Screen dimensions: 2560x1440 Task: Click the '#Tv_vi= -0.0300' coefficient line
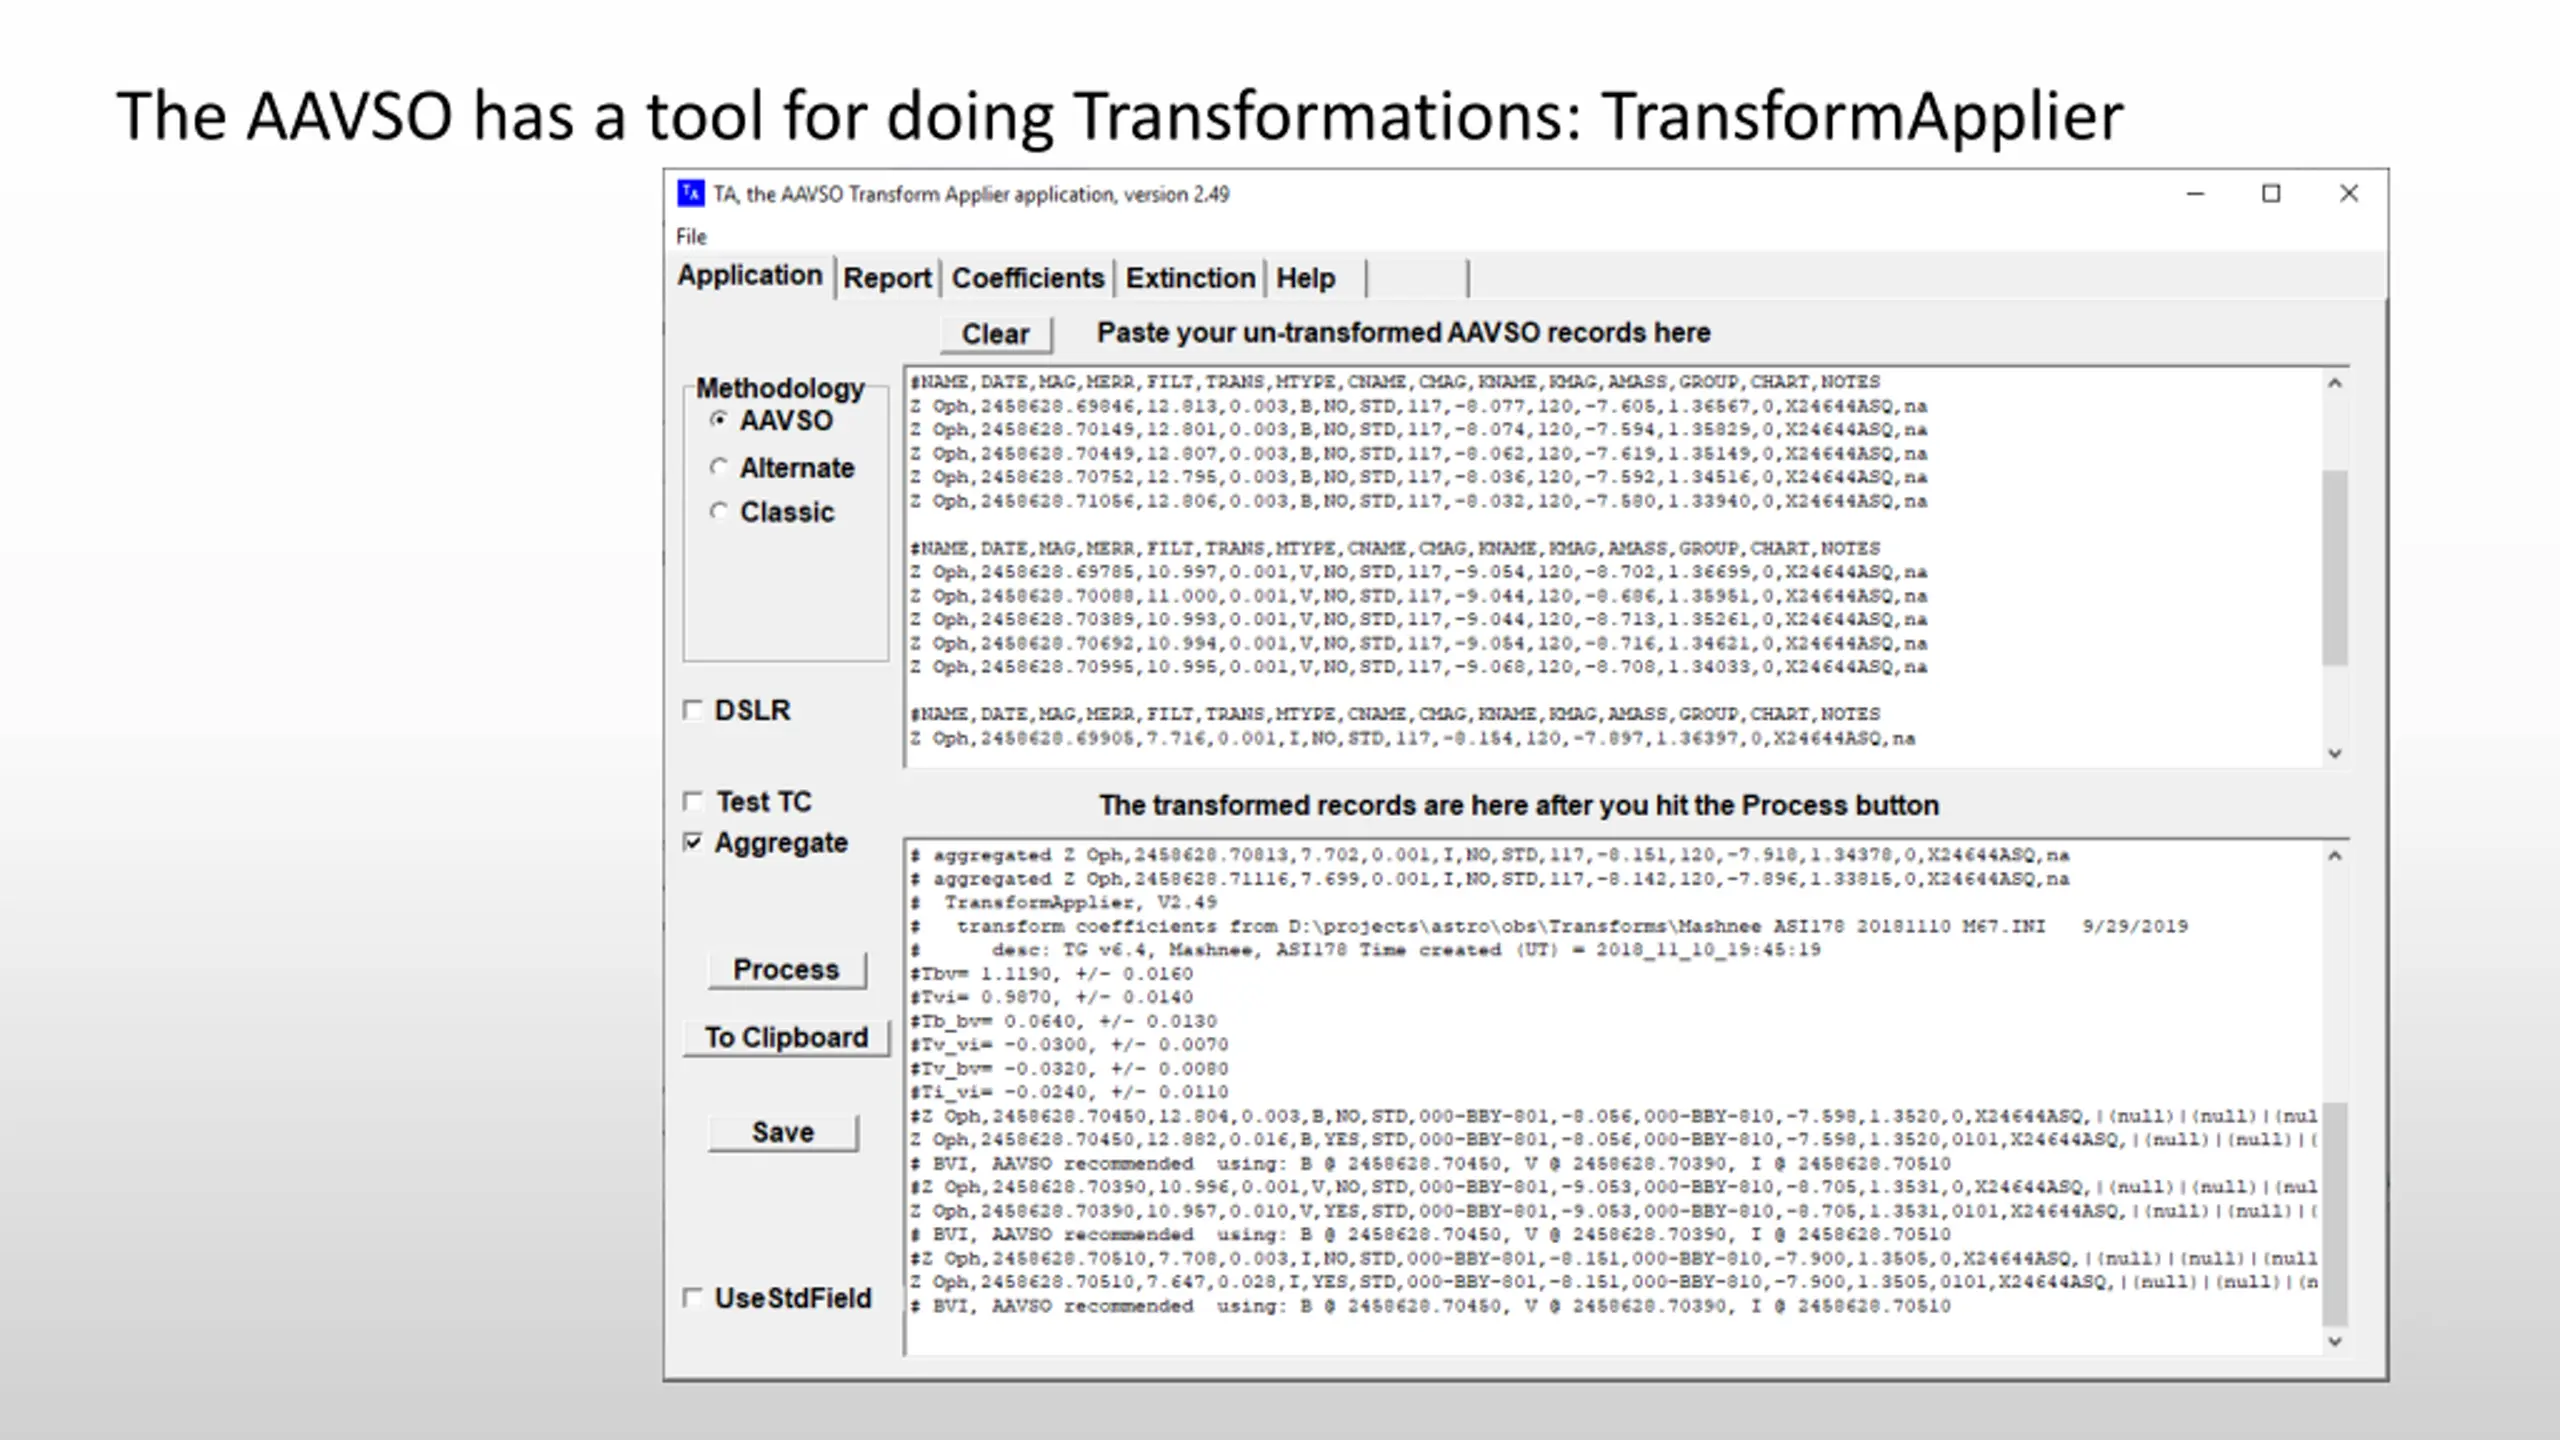click(x=1069, y=1044)
